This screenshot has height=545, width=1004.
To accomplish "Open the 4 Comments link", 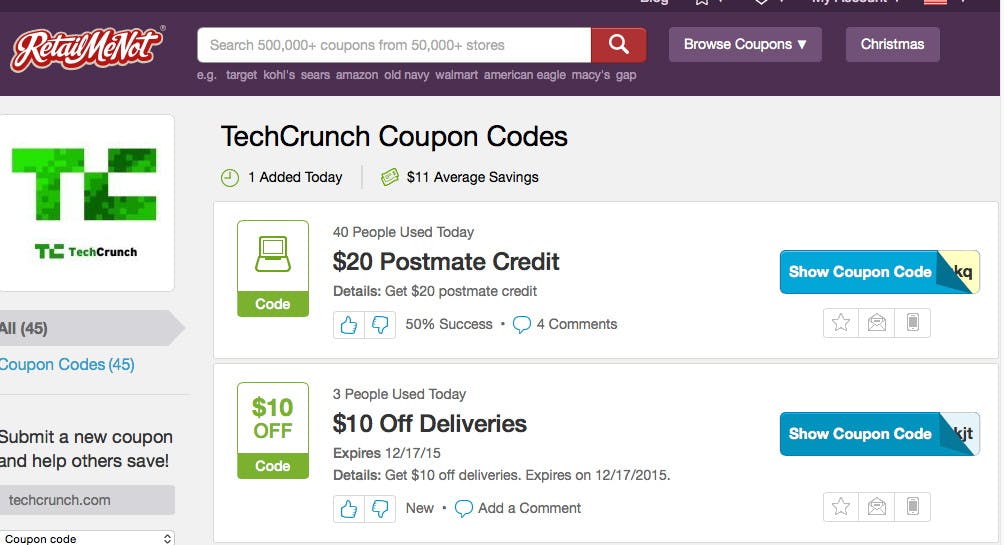I will pyautogui.click(x=565, y=325).
